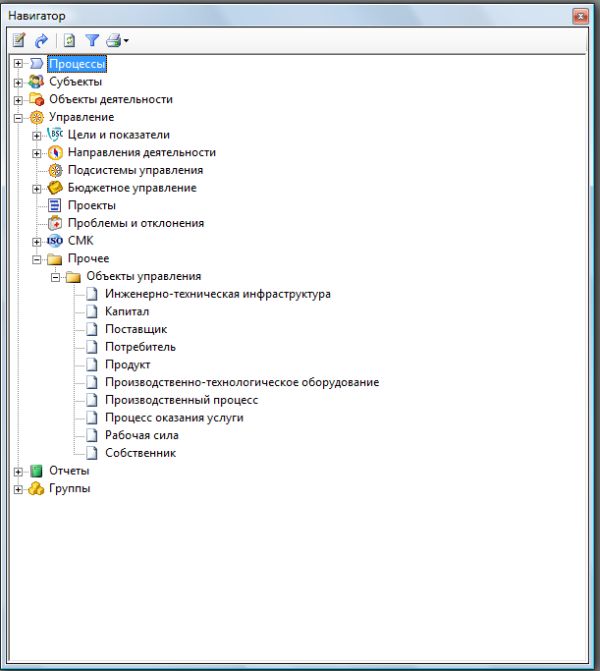The image size is (600, 671).
Task: Select Направления деятельности in the tree
Action: 141,153
